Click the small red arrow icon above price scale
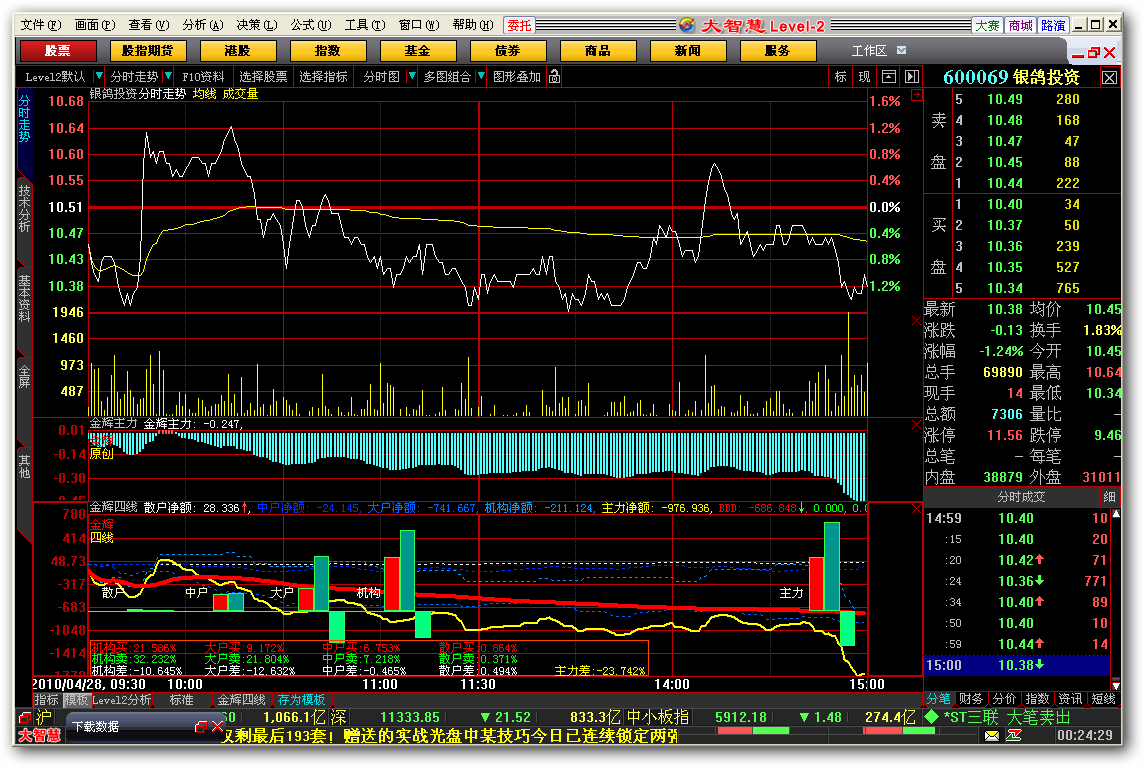Image resolution: width=1144 pixels, height=767 pixels. 916,95
